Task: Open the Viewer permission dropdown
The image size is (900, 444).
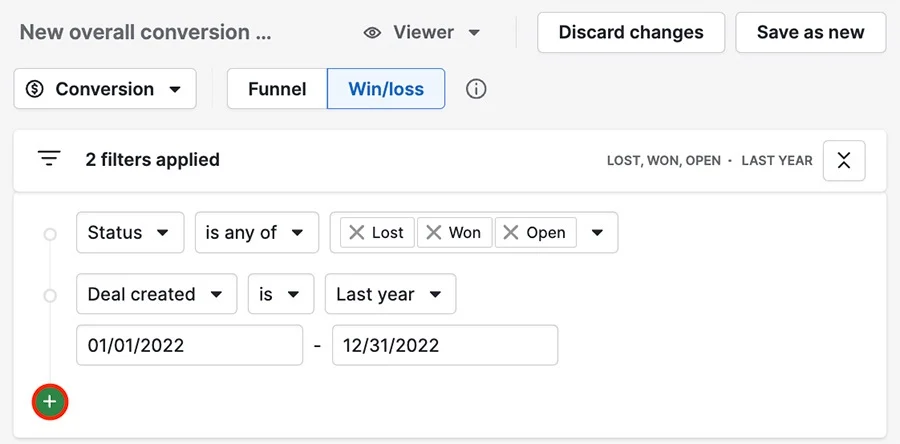Action: 422,33
